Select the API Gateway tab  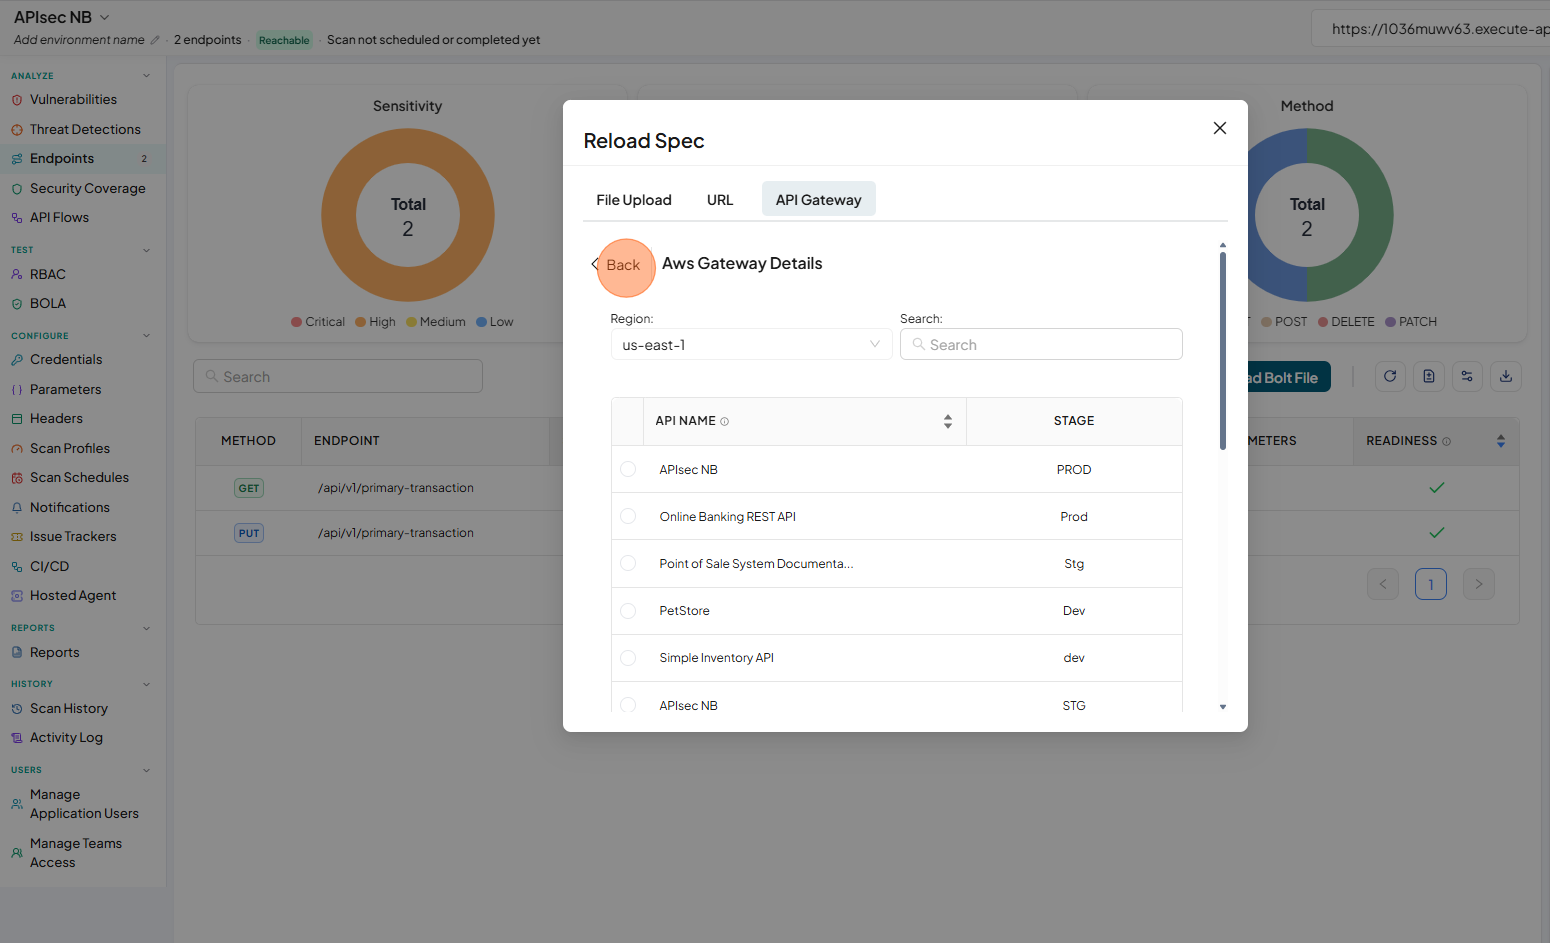tap(818, 200)
